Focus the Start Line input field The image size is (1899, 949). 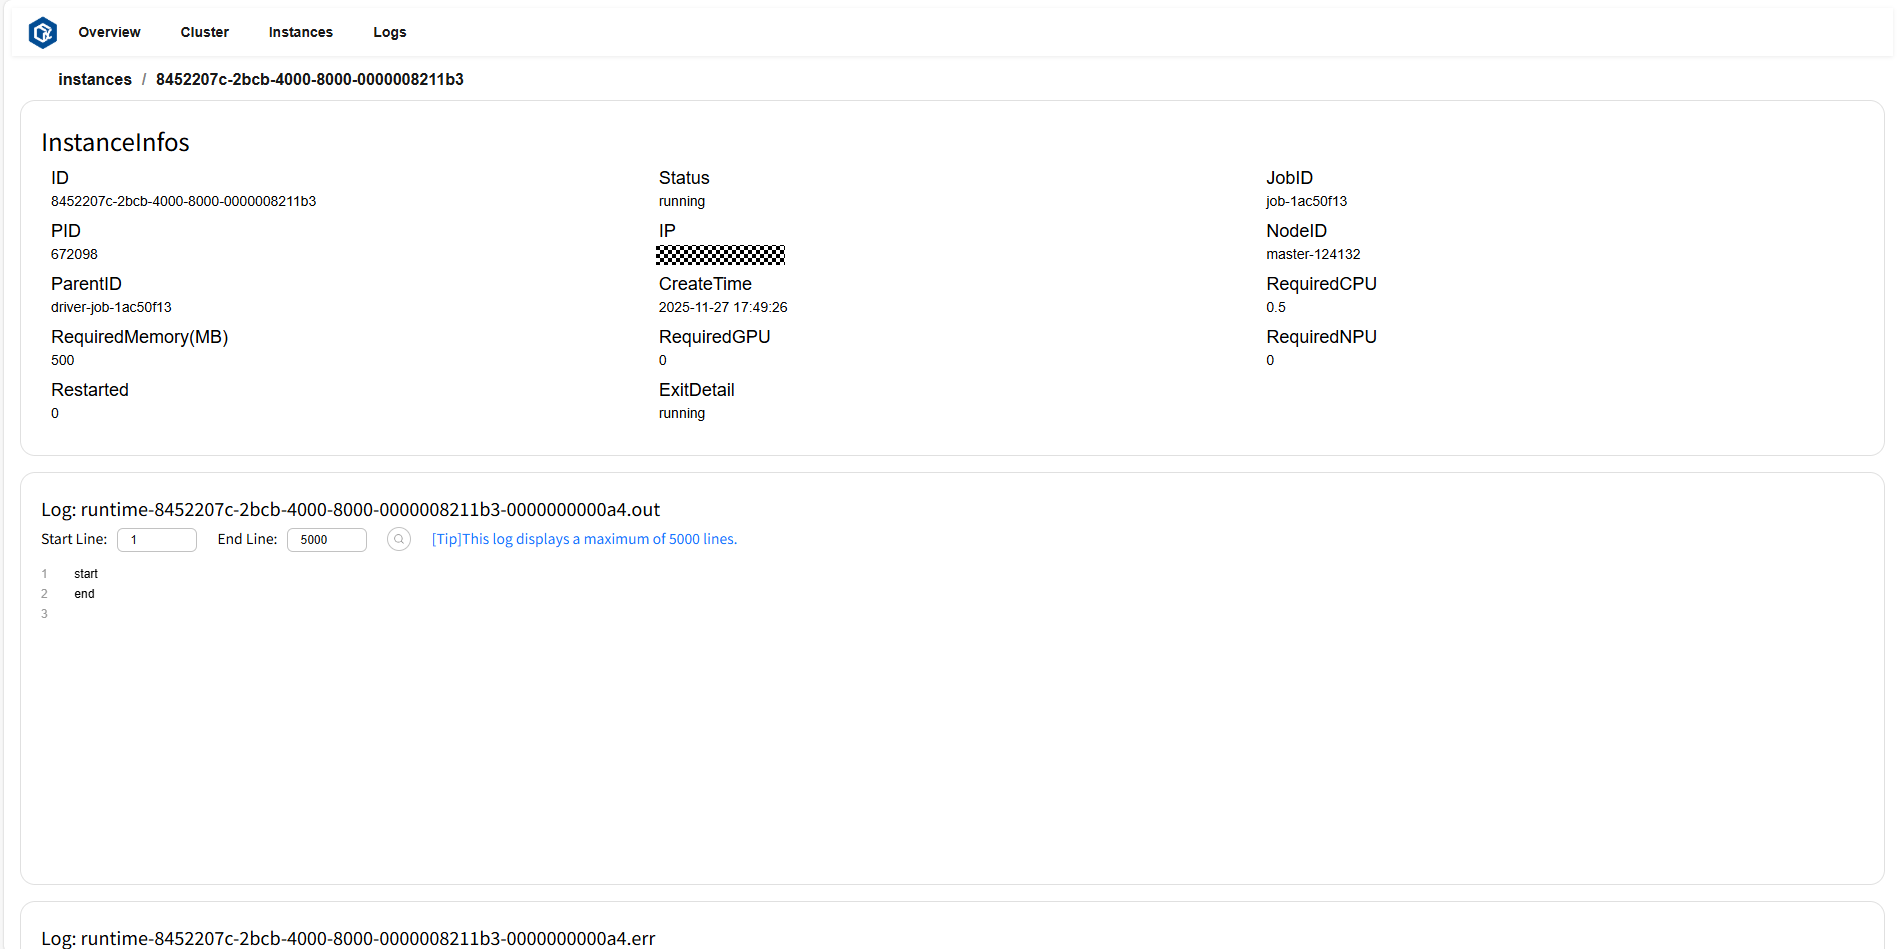pos(157,540)
